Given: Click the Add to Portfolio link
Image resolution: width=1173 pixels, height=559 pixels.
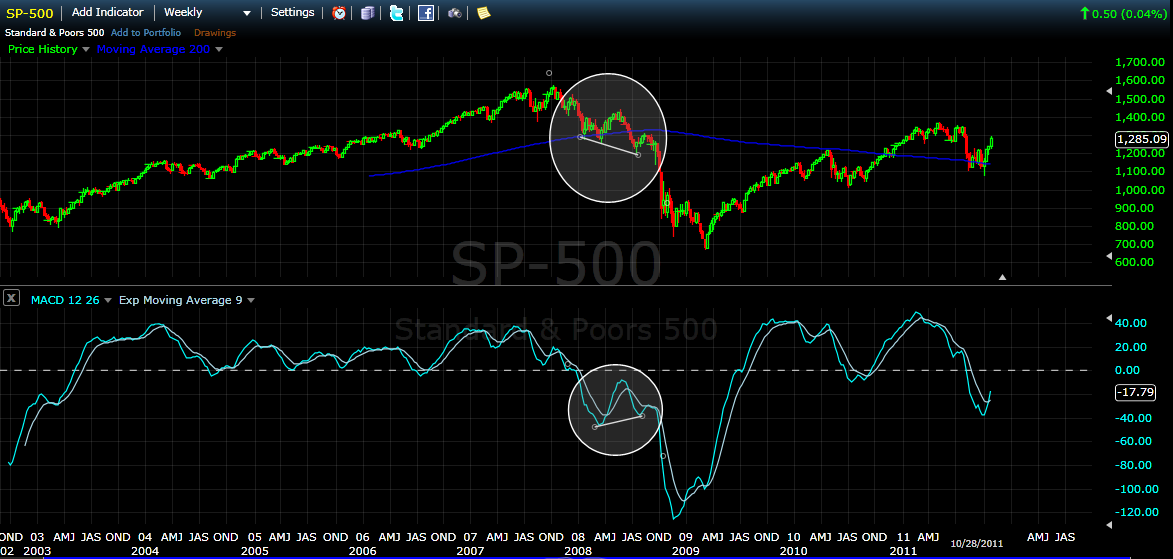Looking at the screenshot, I should [x=146, y=33].
